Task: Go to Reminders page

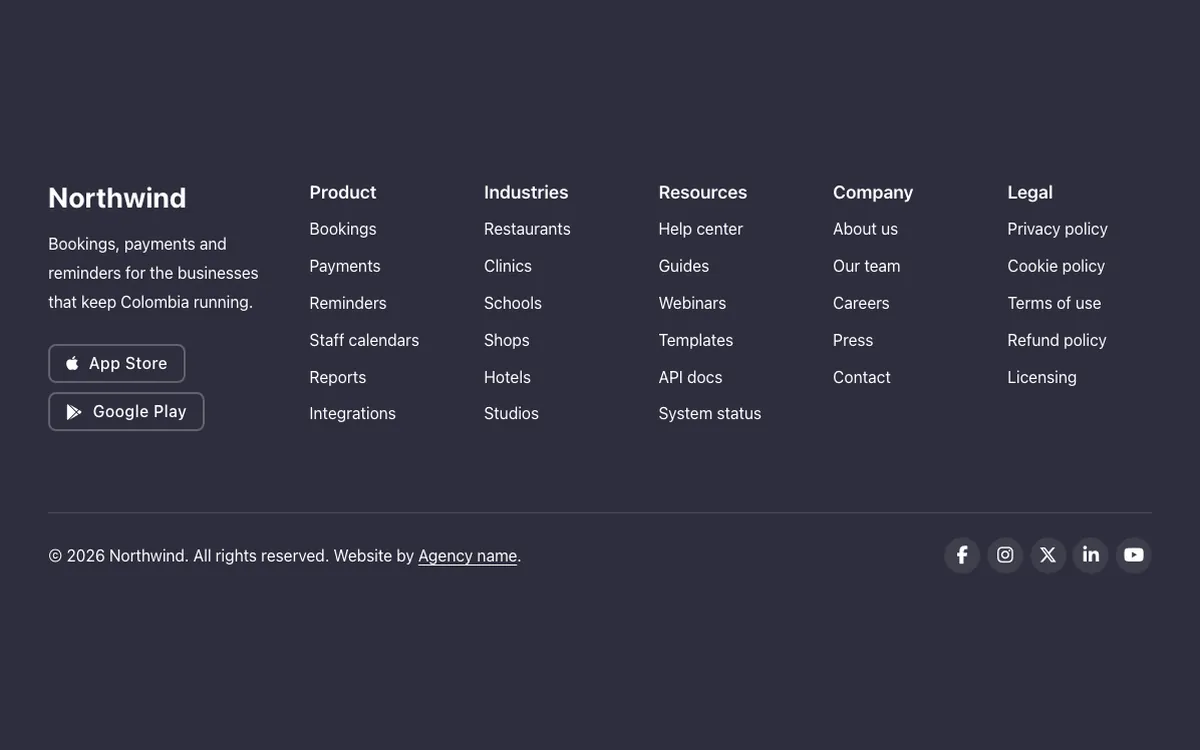Action: [x=348, y=303]
